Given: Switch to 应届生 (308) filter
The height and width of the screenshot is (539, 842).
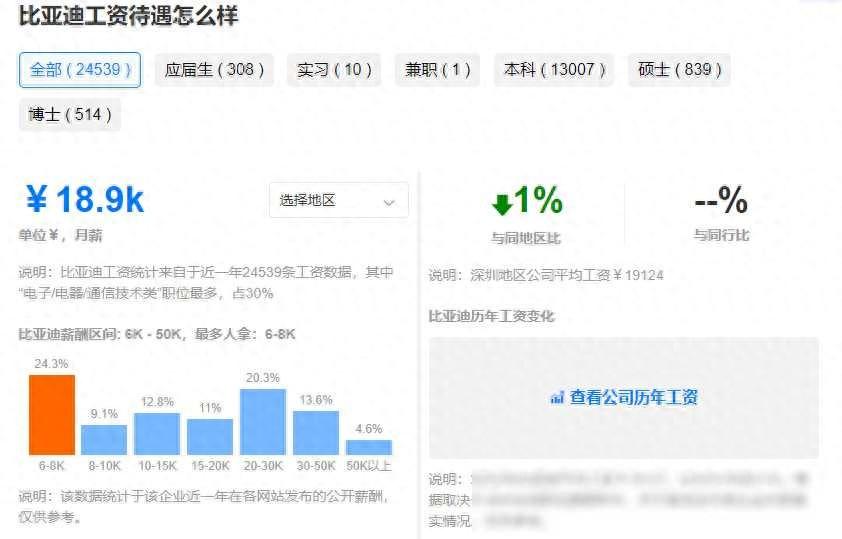Looking at the screenshot, I should click(214, 70).
